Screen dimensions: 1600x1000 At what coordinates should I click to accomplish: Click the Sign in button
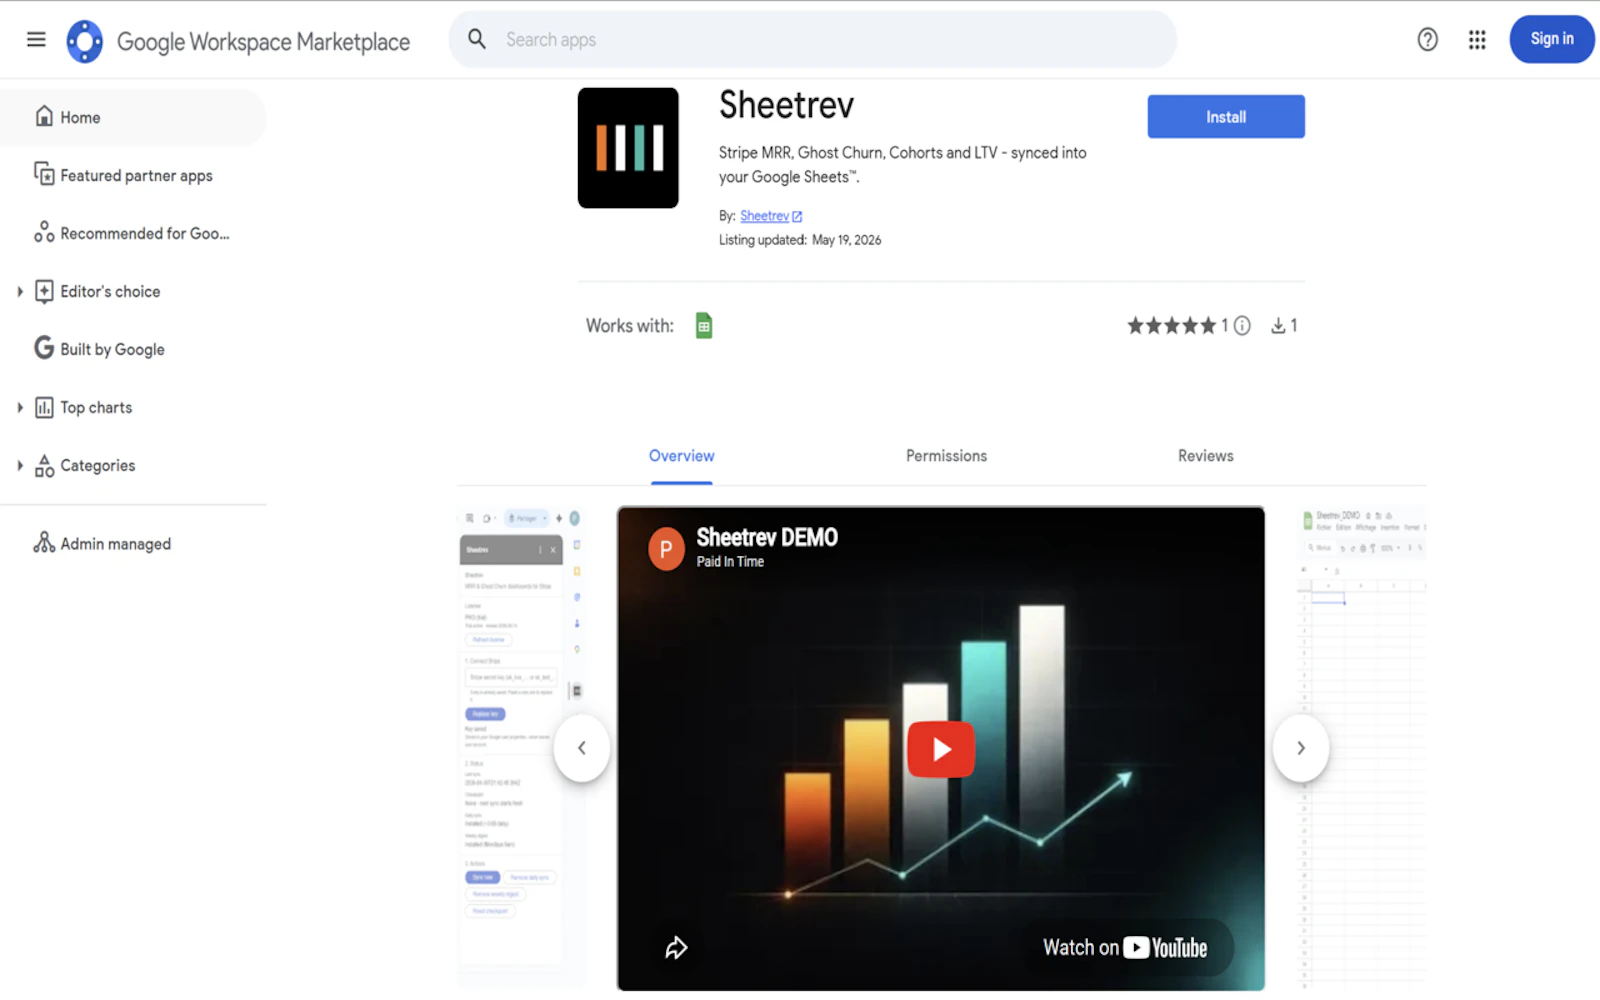1551,39
